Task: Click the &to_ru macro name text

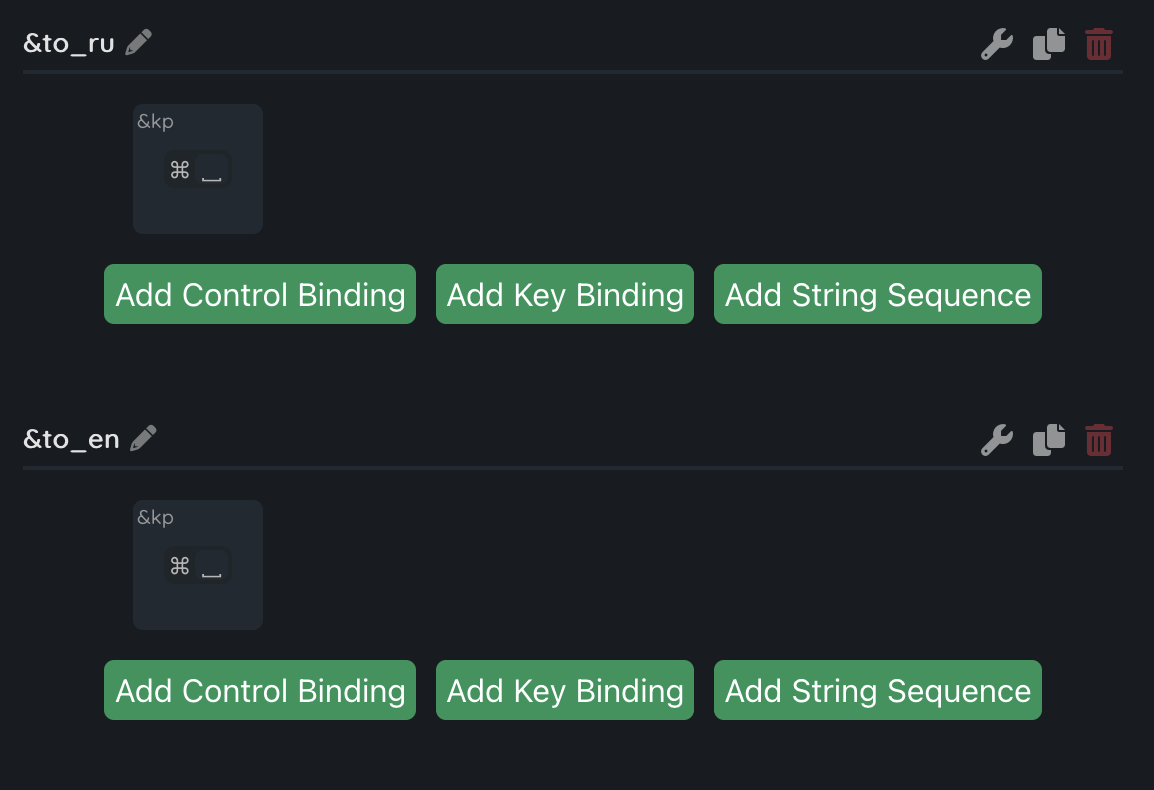Action: (69, 44)
